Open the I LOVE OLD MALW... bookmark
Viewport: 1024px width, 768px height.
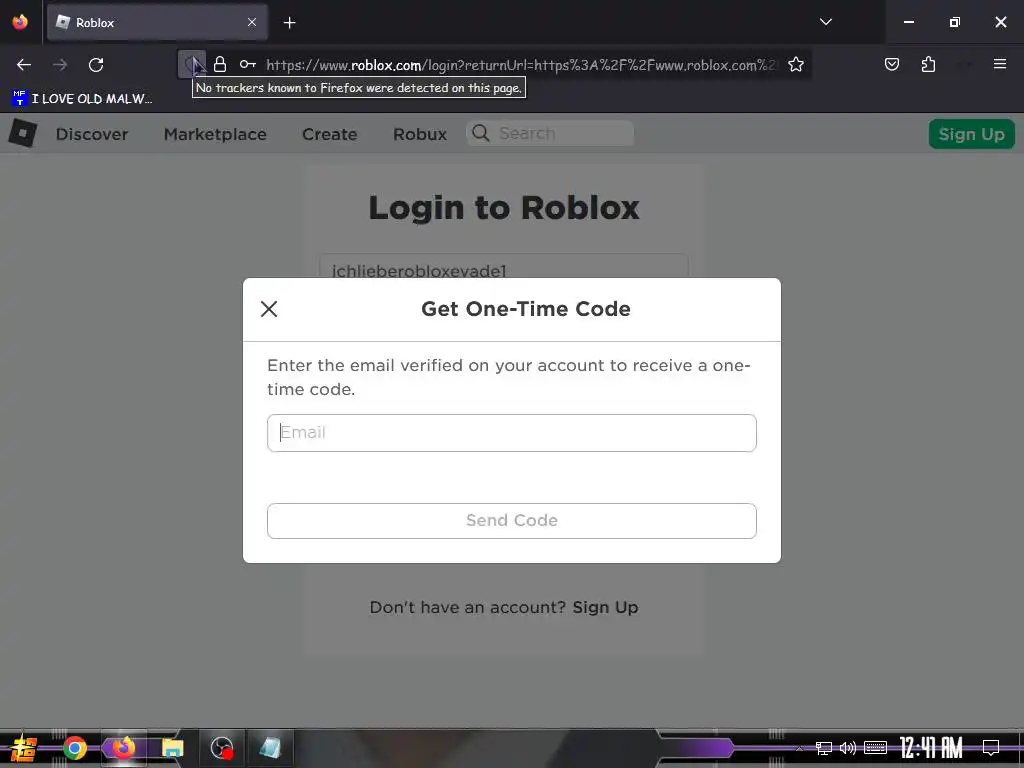pyautogui.click(x=82, y=99)
